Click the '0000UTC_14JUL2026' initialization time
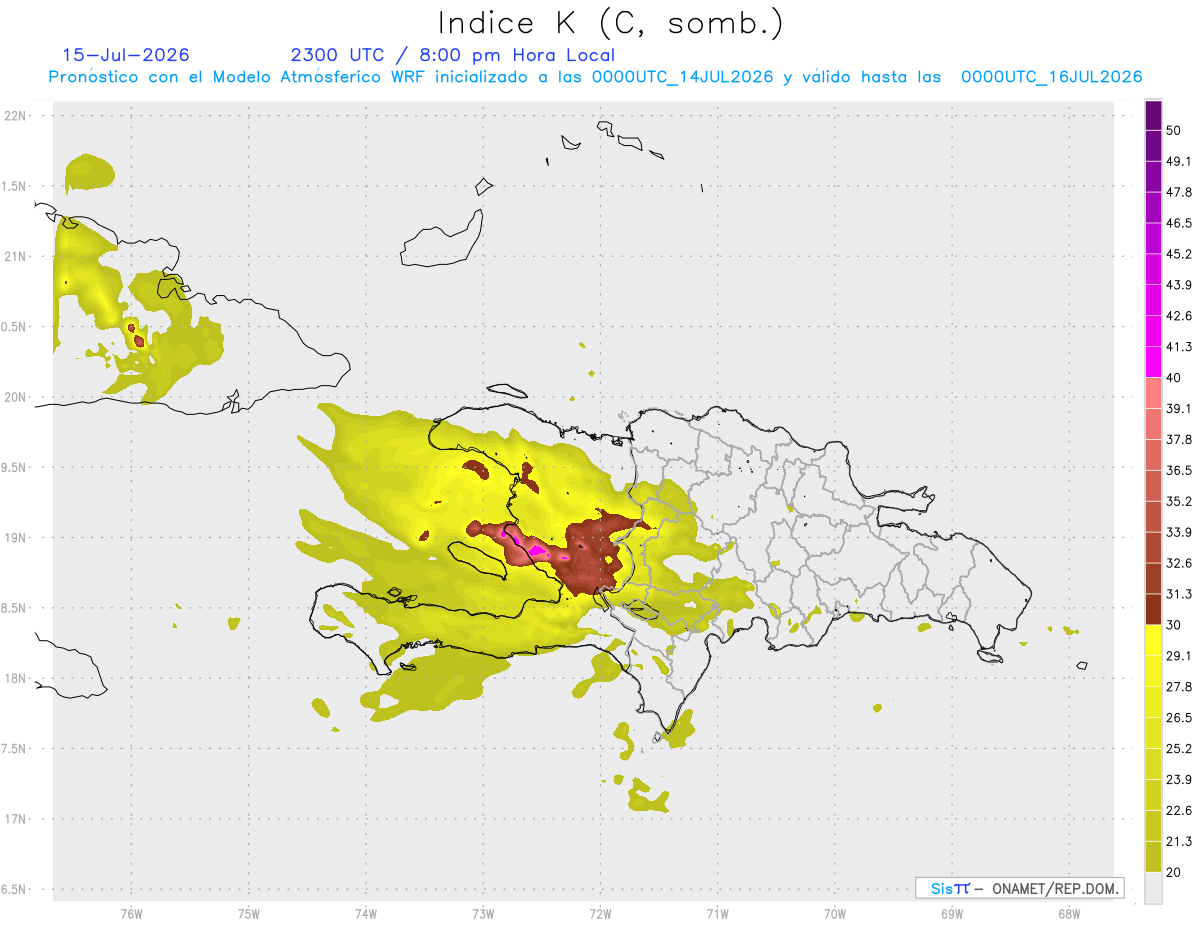This screenshot has width=1200, height=927. [x=682, y=77]
